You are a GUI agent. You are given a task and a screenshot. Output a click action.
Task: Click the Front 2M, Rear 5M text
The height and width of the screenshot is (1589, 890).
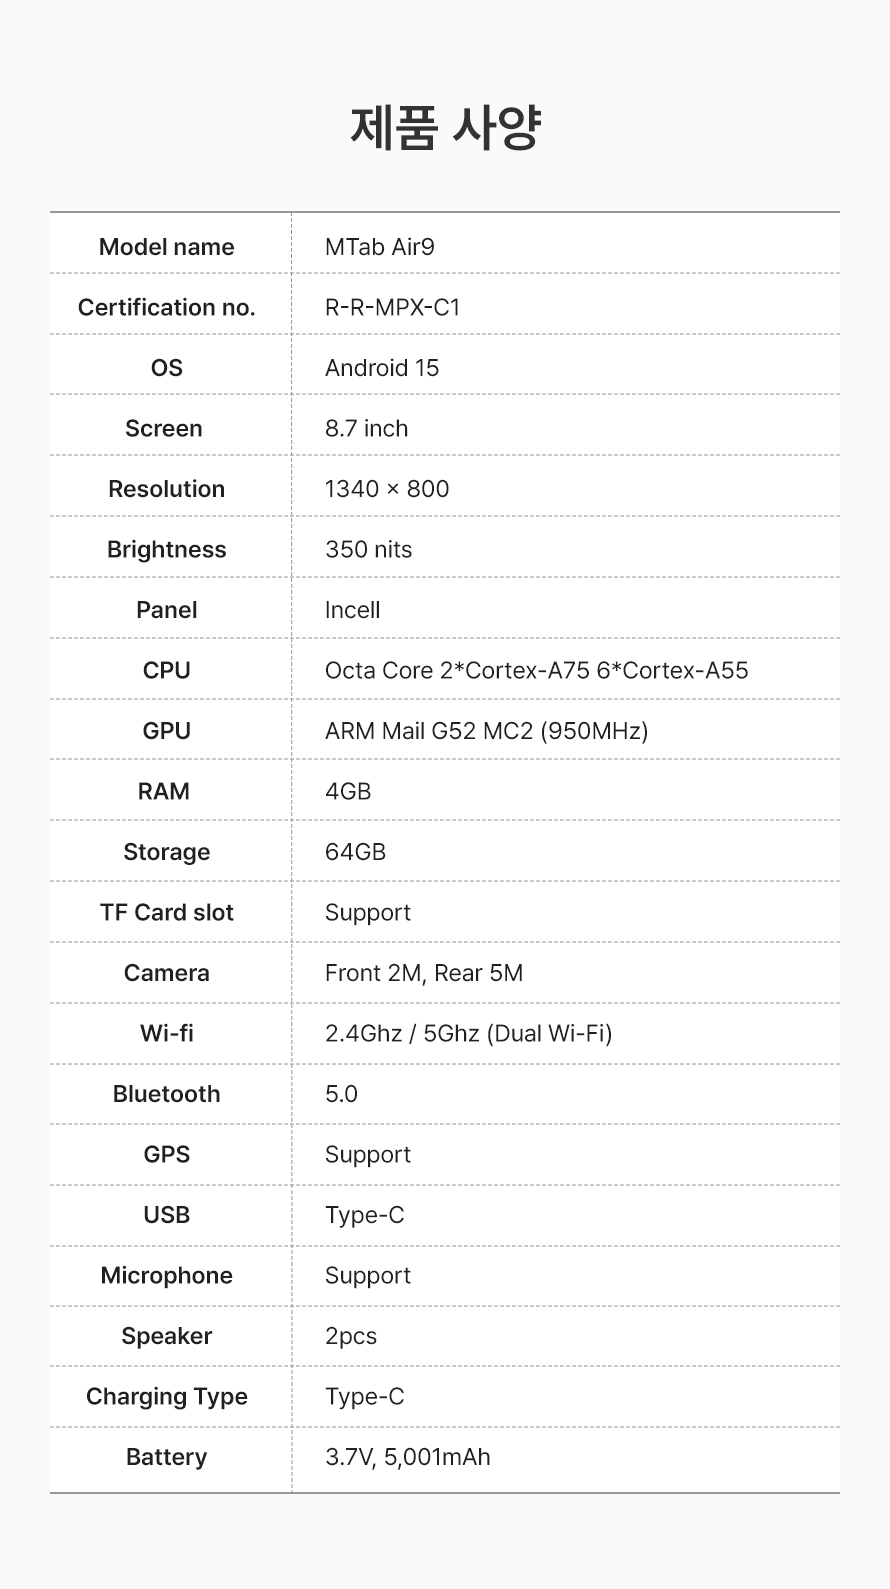(424, 973)
